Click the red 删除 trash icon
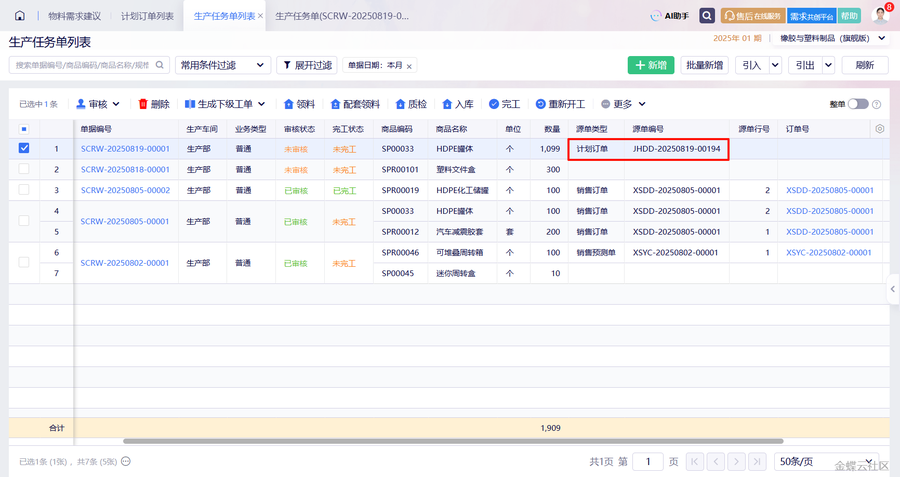This screenshot has height=477, width=900. 143,104
